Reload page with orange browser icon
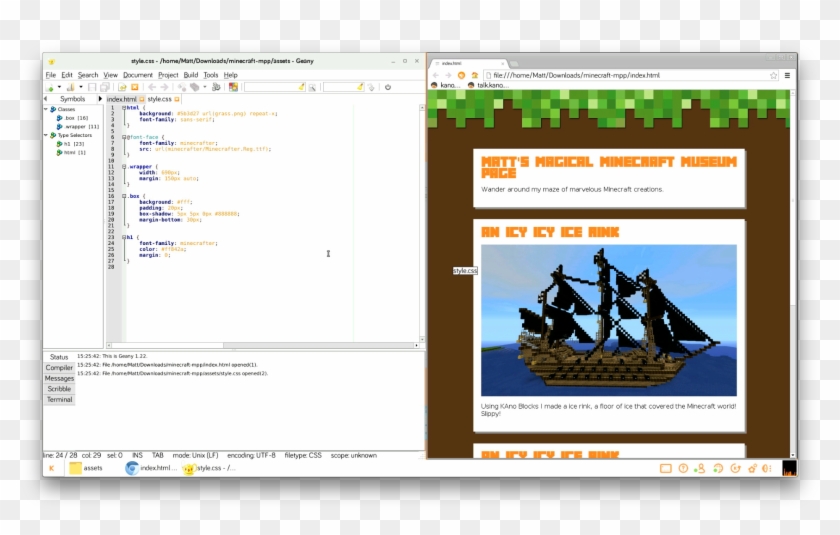 [461, 76]
